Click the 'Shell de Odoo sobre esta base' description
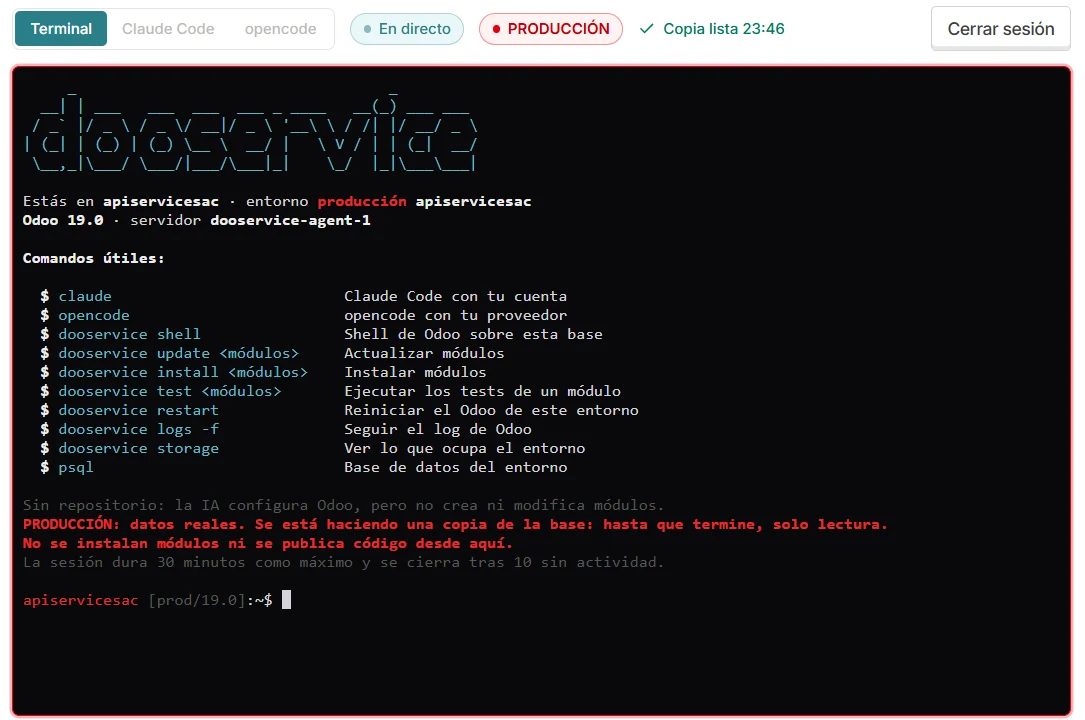Screen dimensions: 1085x720 [473, 334]
